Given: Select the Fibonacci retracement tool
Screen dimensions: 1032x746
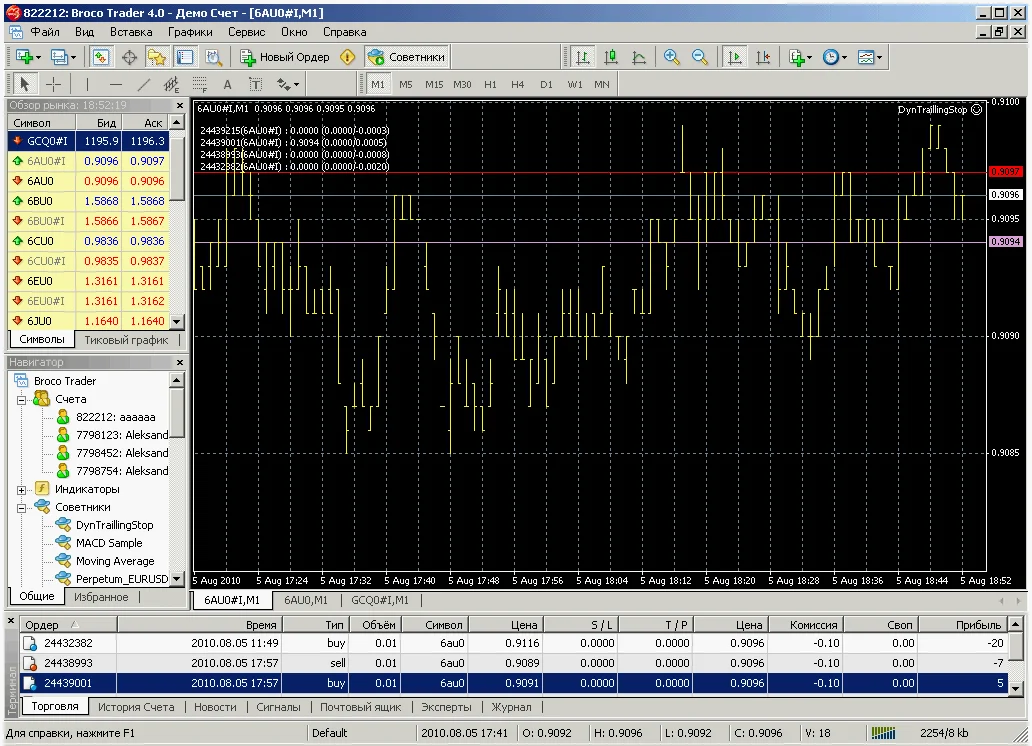Looking at the screenshot, I should (x=198, y=84).
